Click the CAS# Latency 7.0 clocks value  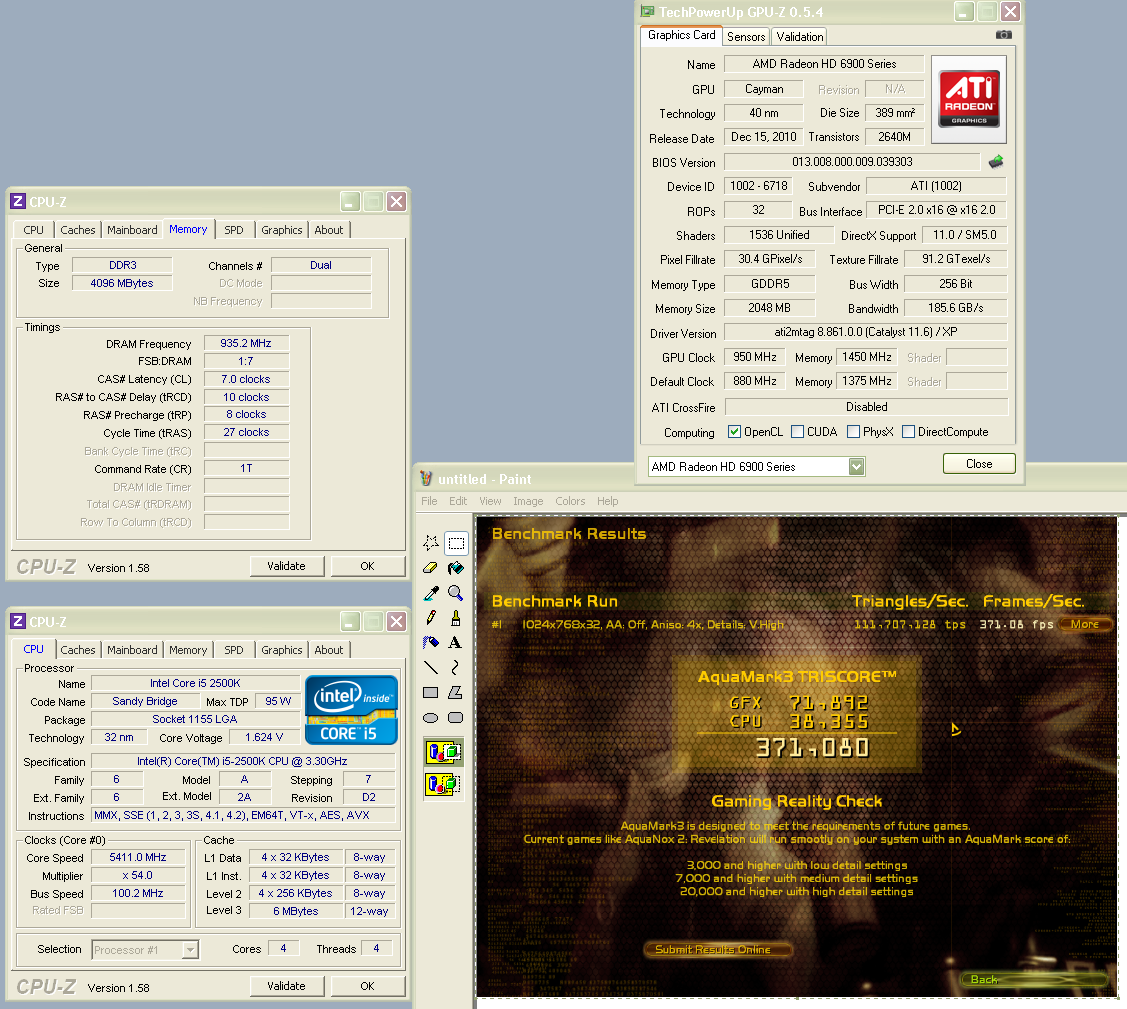[x=246, y=379]
